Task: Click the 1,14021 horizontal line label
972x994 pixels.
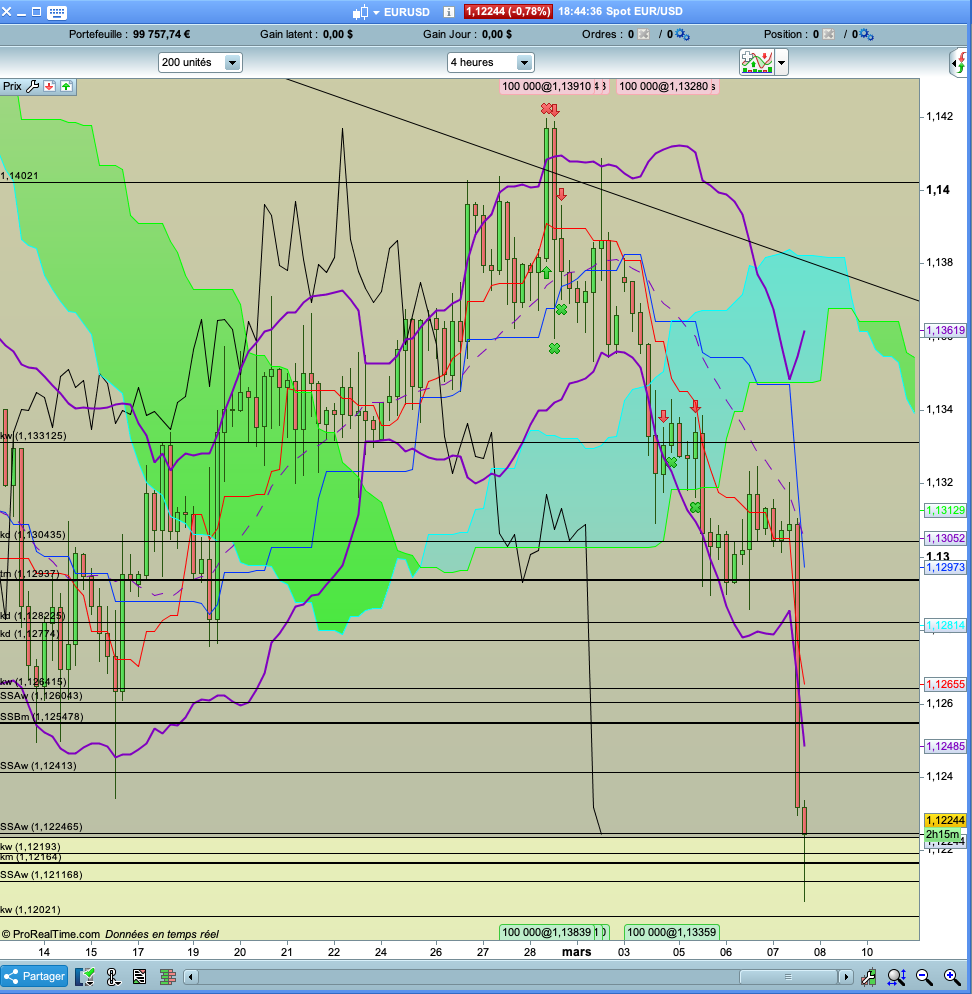Action: (20, 176)
